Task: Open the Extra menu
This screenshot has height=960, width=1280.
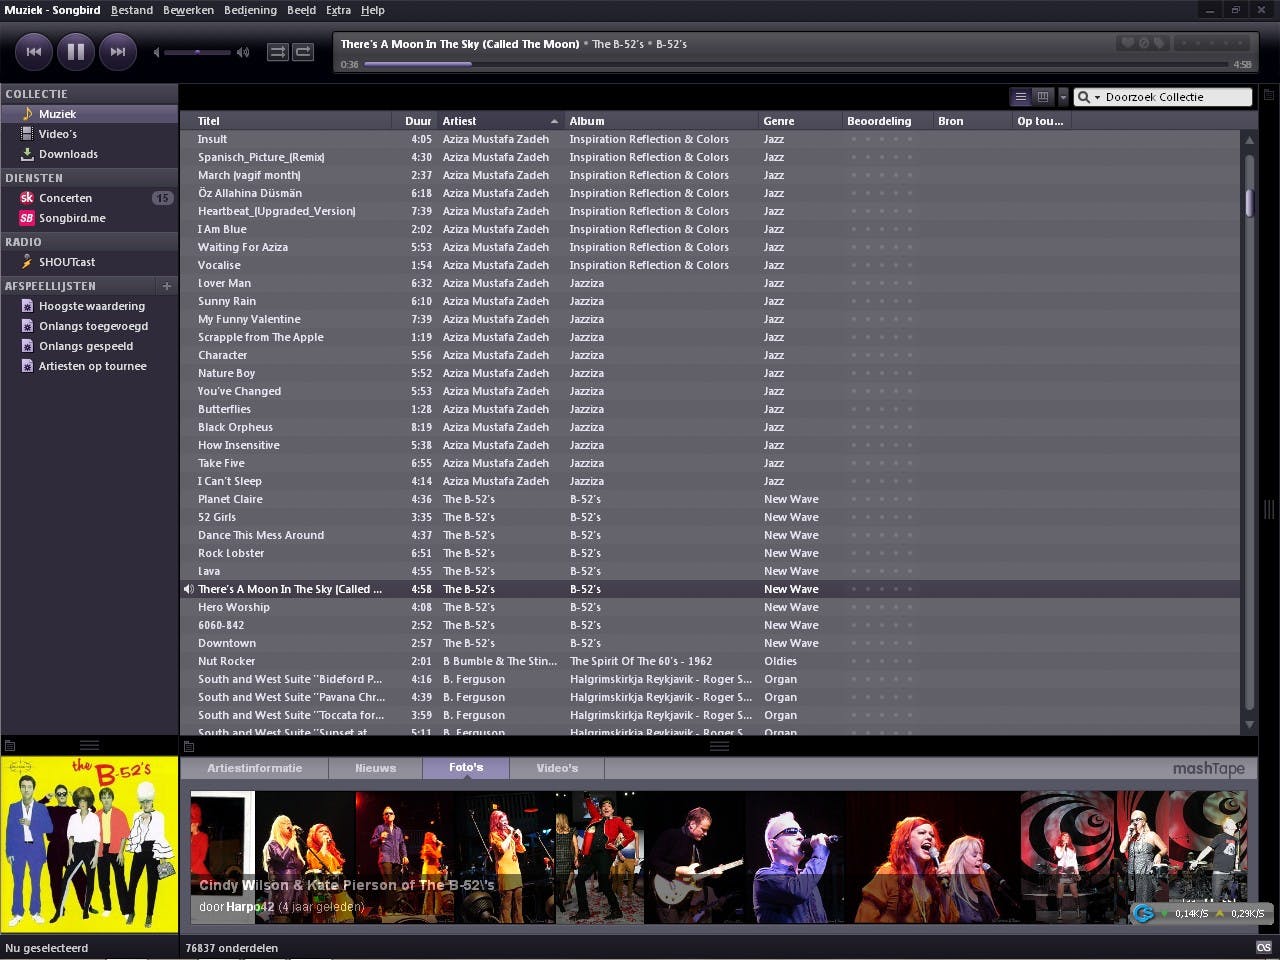Action: [338, 10]
